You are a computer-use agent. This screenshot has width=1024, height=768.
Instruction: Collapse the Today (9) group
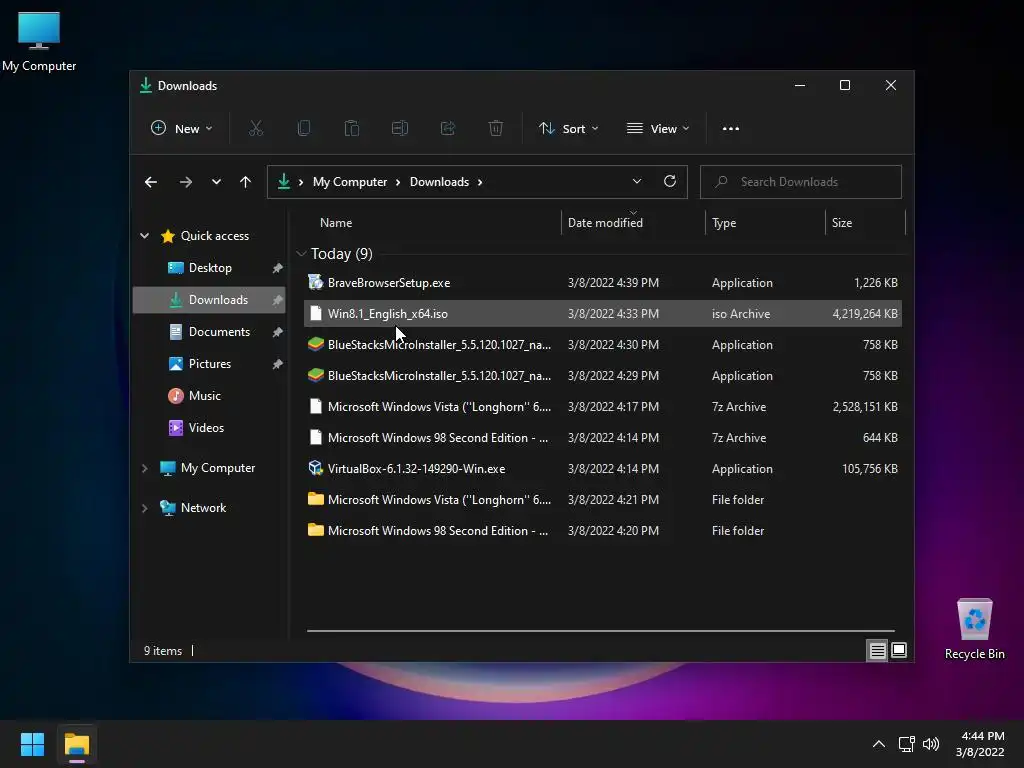301,253
